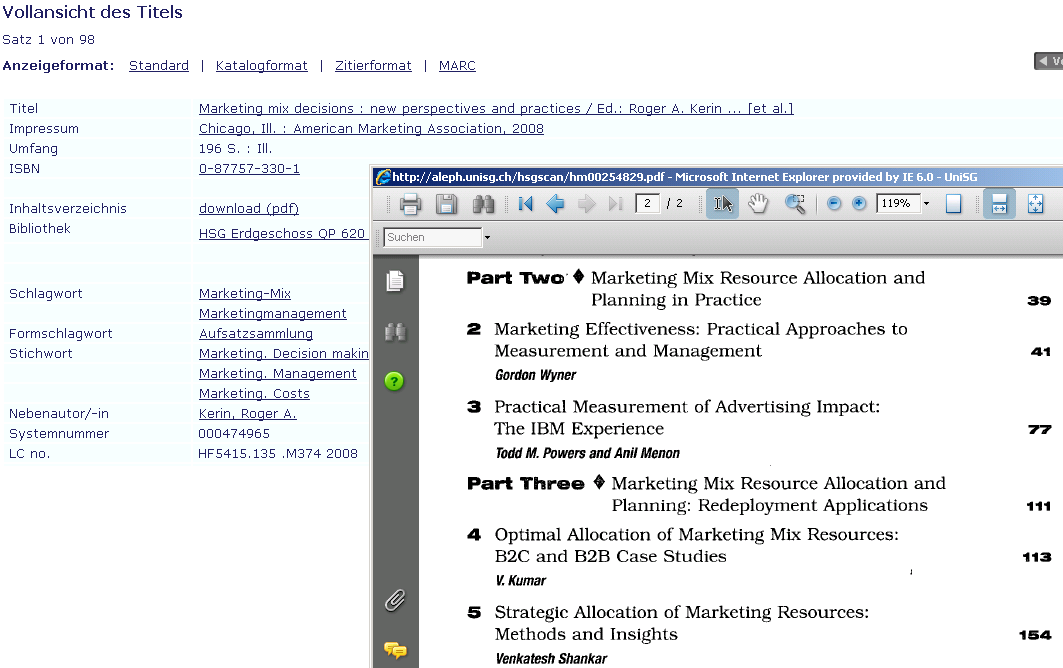Select LC number HF5415.135 .M374 2008
Screen dimensions: 1063x668
coord(278,454)
